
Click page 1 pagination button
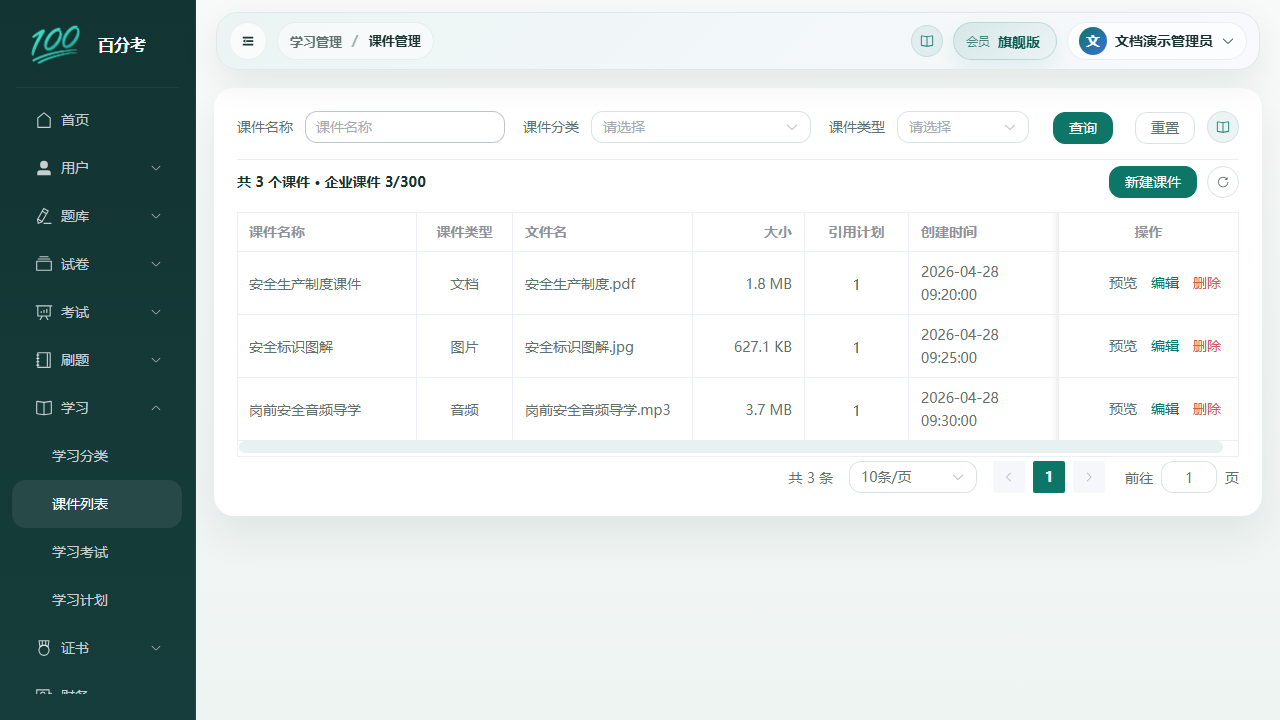point(1049,477)
